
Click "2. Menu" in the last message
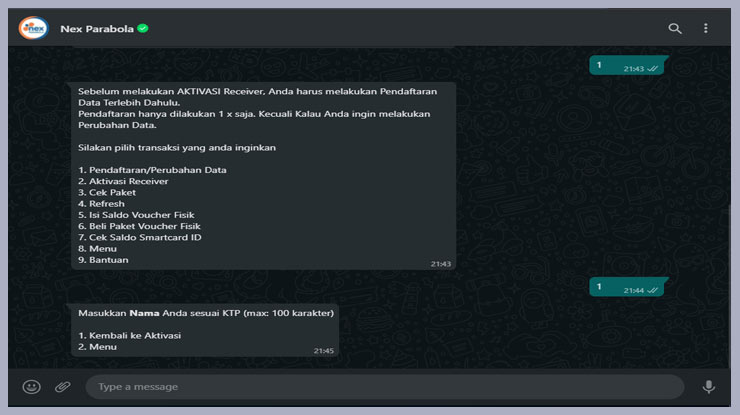click(x=97, y=347)
